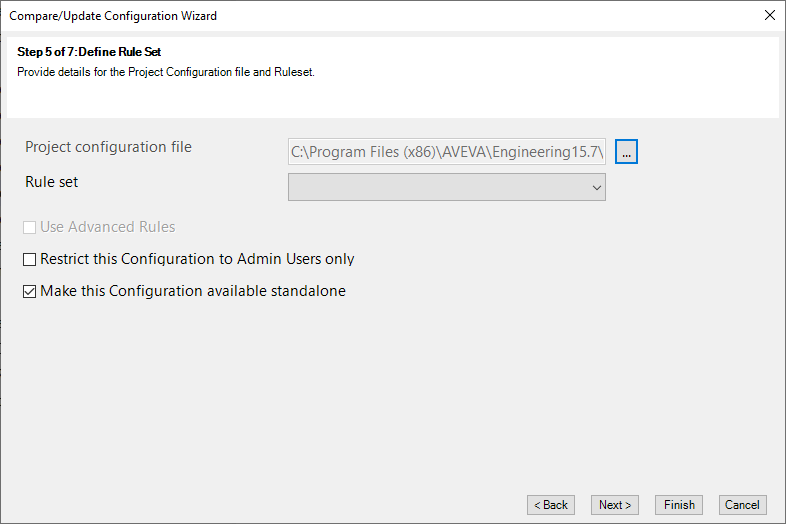Focus the Project configuration file path field

447,152
